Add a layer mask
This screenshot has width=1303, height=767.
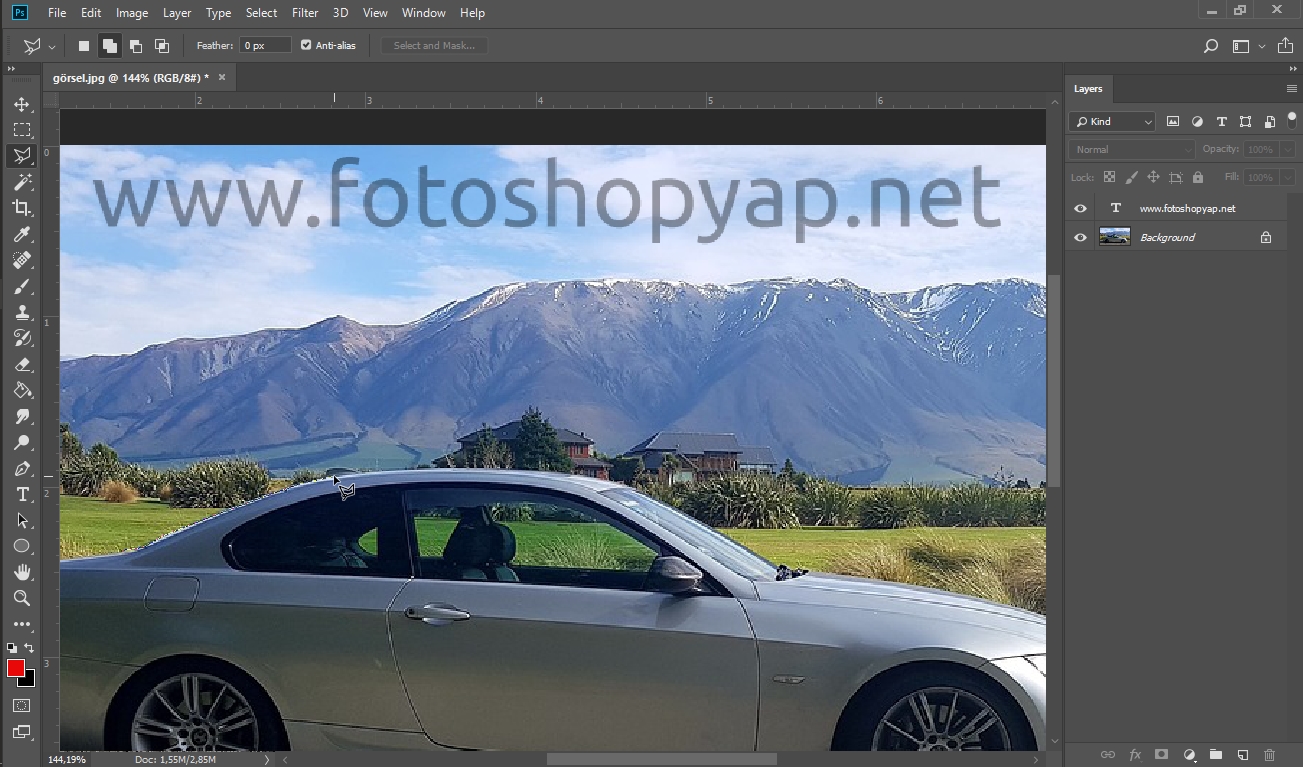tap(1161, 755)
